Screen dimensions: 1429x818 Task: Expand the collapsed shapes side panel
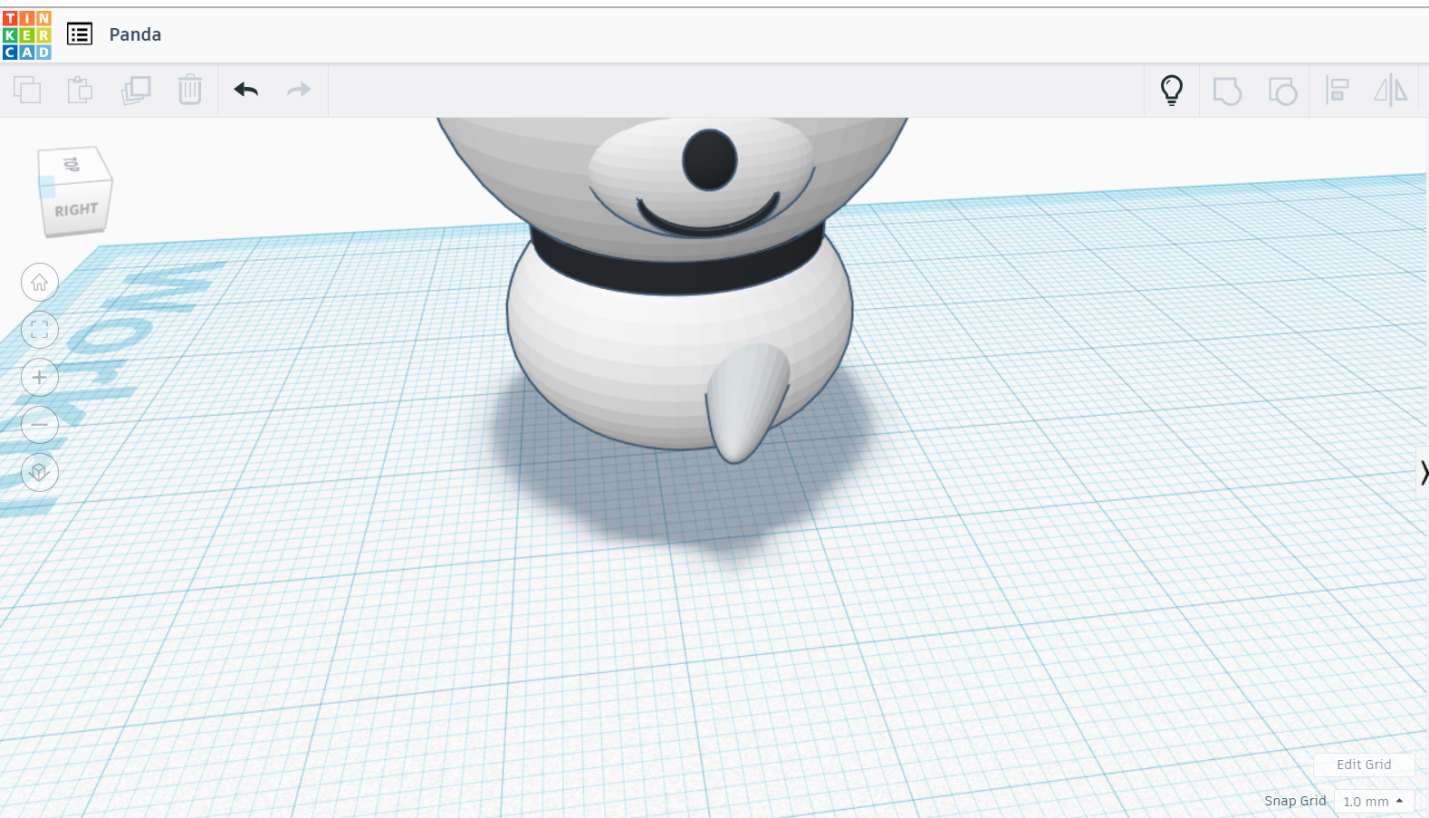[x=1423, y=473]
